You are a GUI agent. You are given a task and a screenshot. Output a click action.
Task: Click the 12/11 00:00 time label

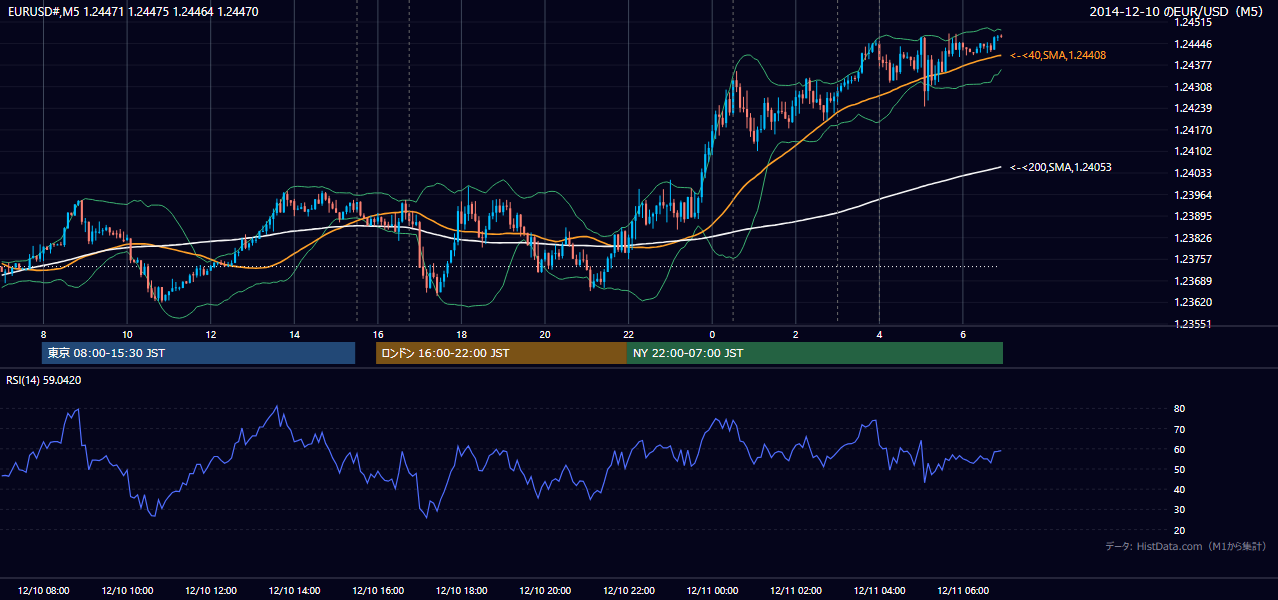[712, 591]
